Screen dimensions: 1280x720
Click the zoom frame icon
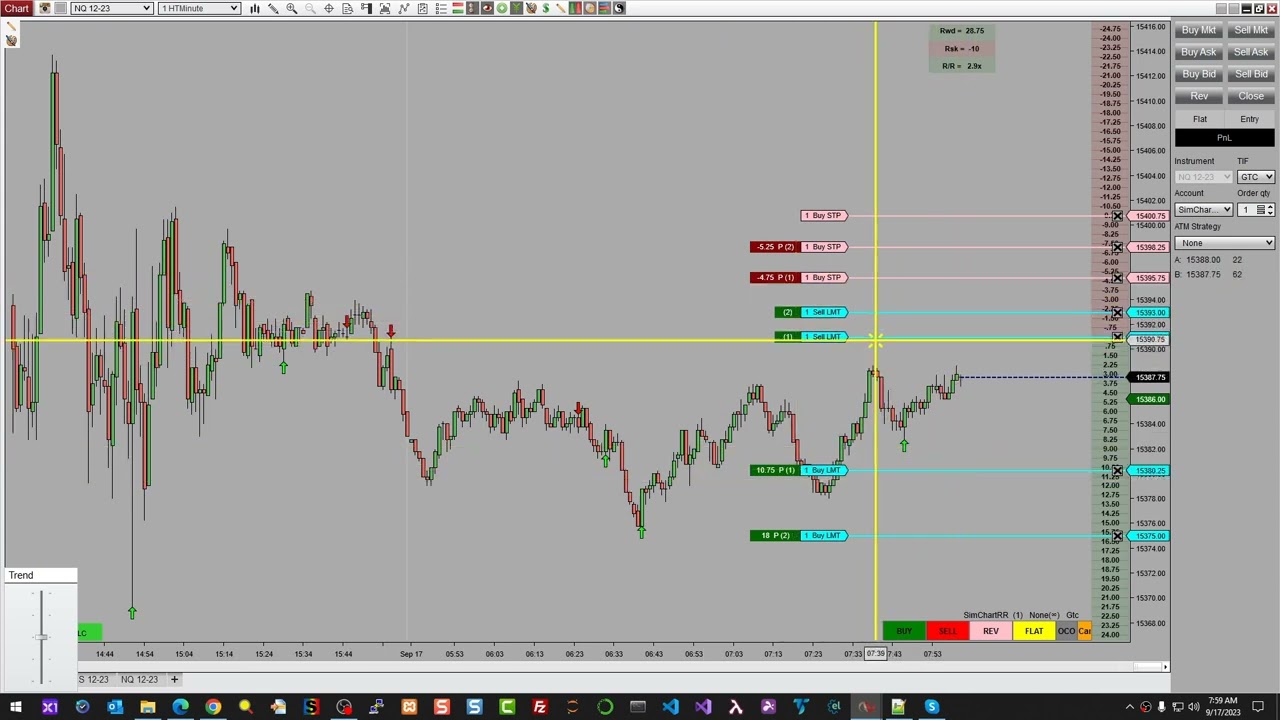(x=385, y=8)
